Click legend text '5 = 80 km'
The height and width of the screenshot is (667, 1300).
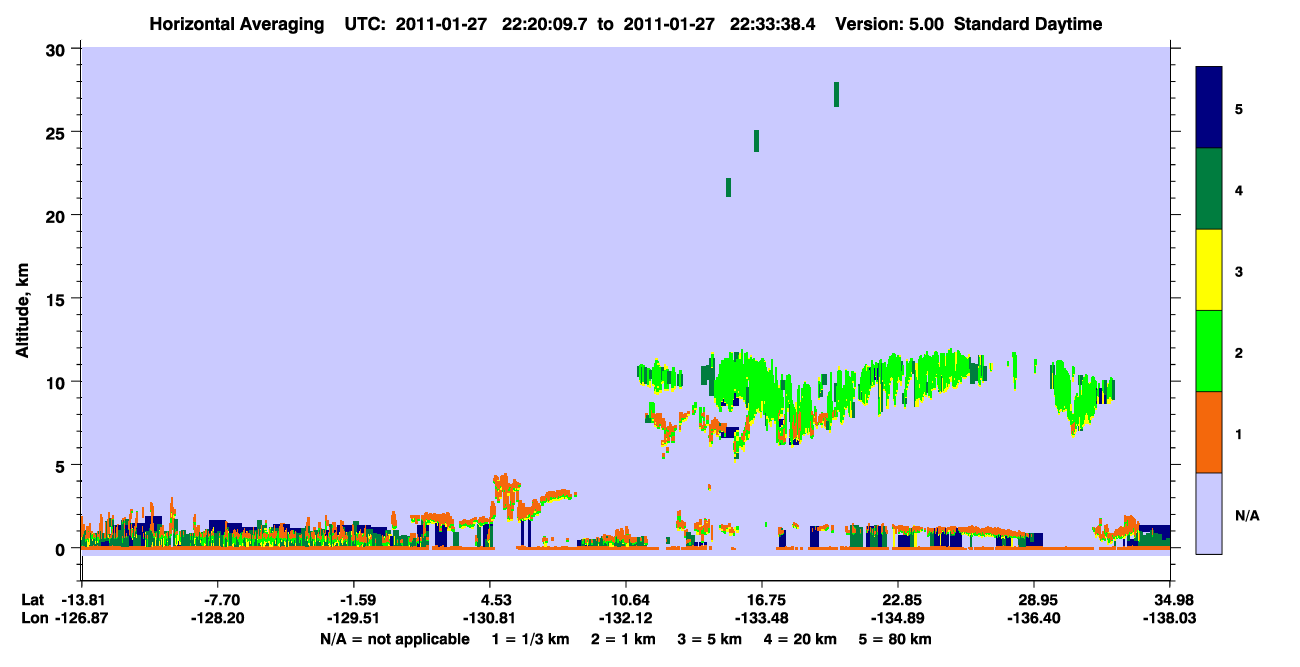(897, 639)
